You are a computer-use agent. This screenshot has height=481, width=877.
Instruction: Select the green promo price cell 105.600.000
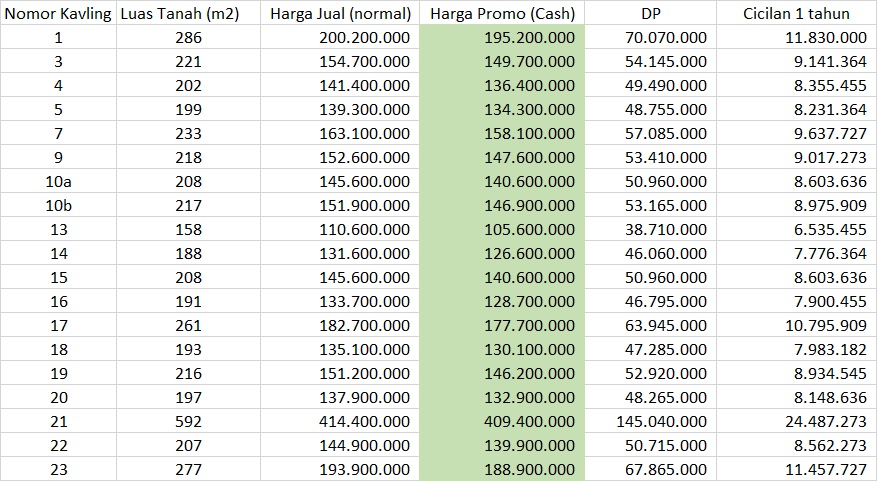point(502,230)
